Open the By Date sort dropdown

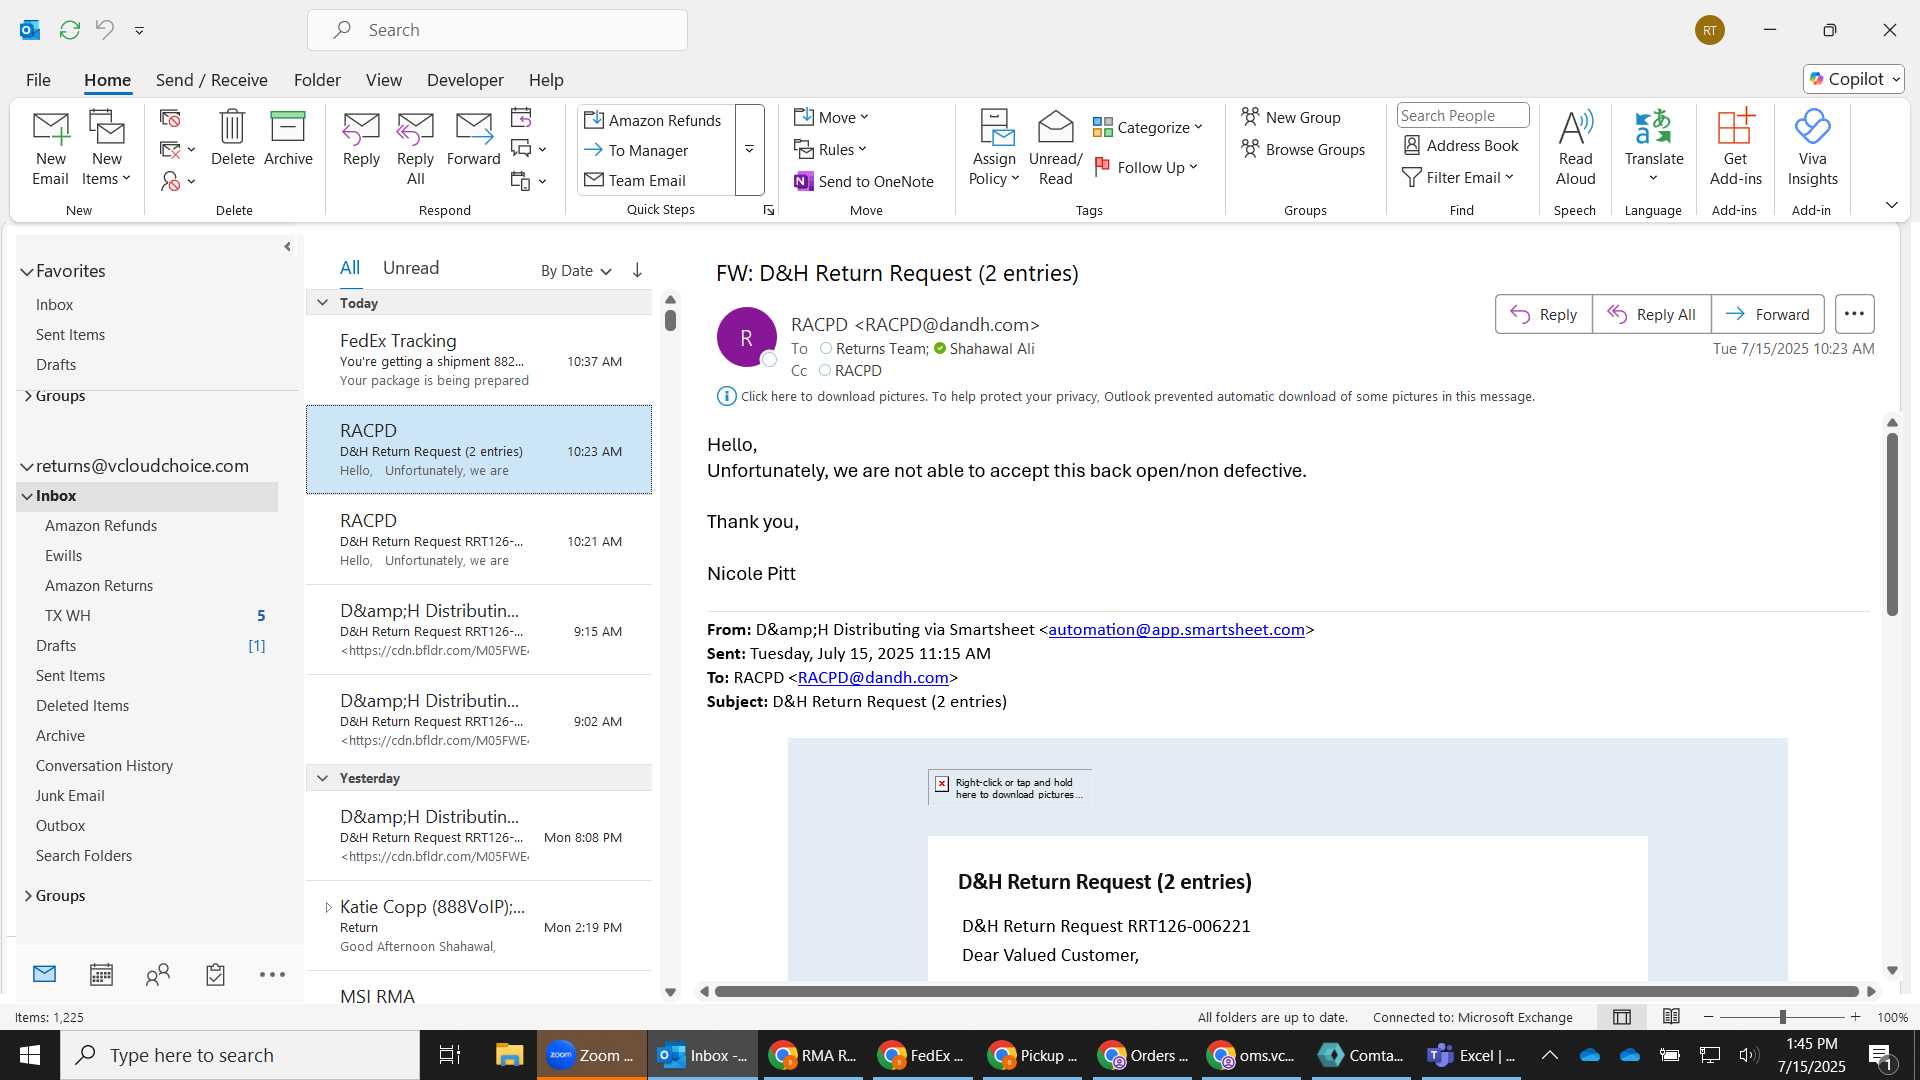576,271
